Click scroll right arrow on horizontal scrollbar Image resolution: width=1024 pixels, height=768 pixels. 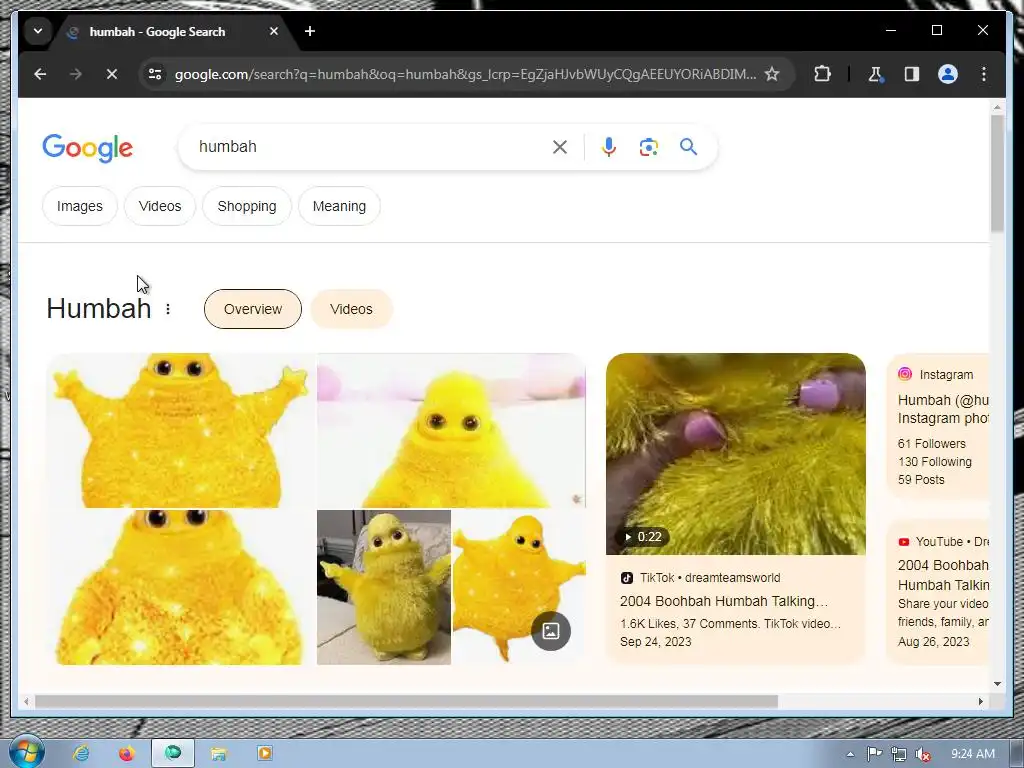coord(980,701)
